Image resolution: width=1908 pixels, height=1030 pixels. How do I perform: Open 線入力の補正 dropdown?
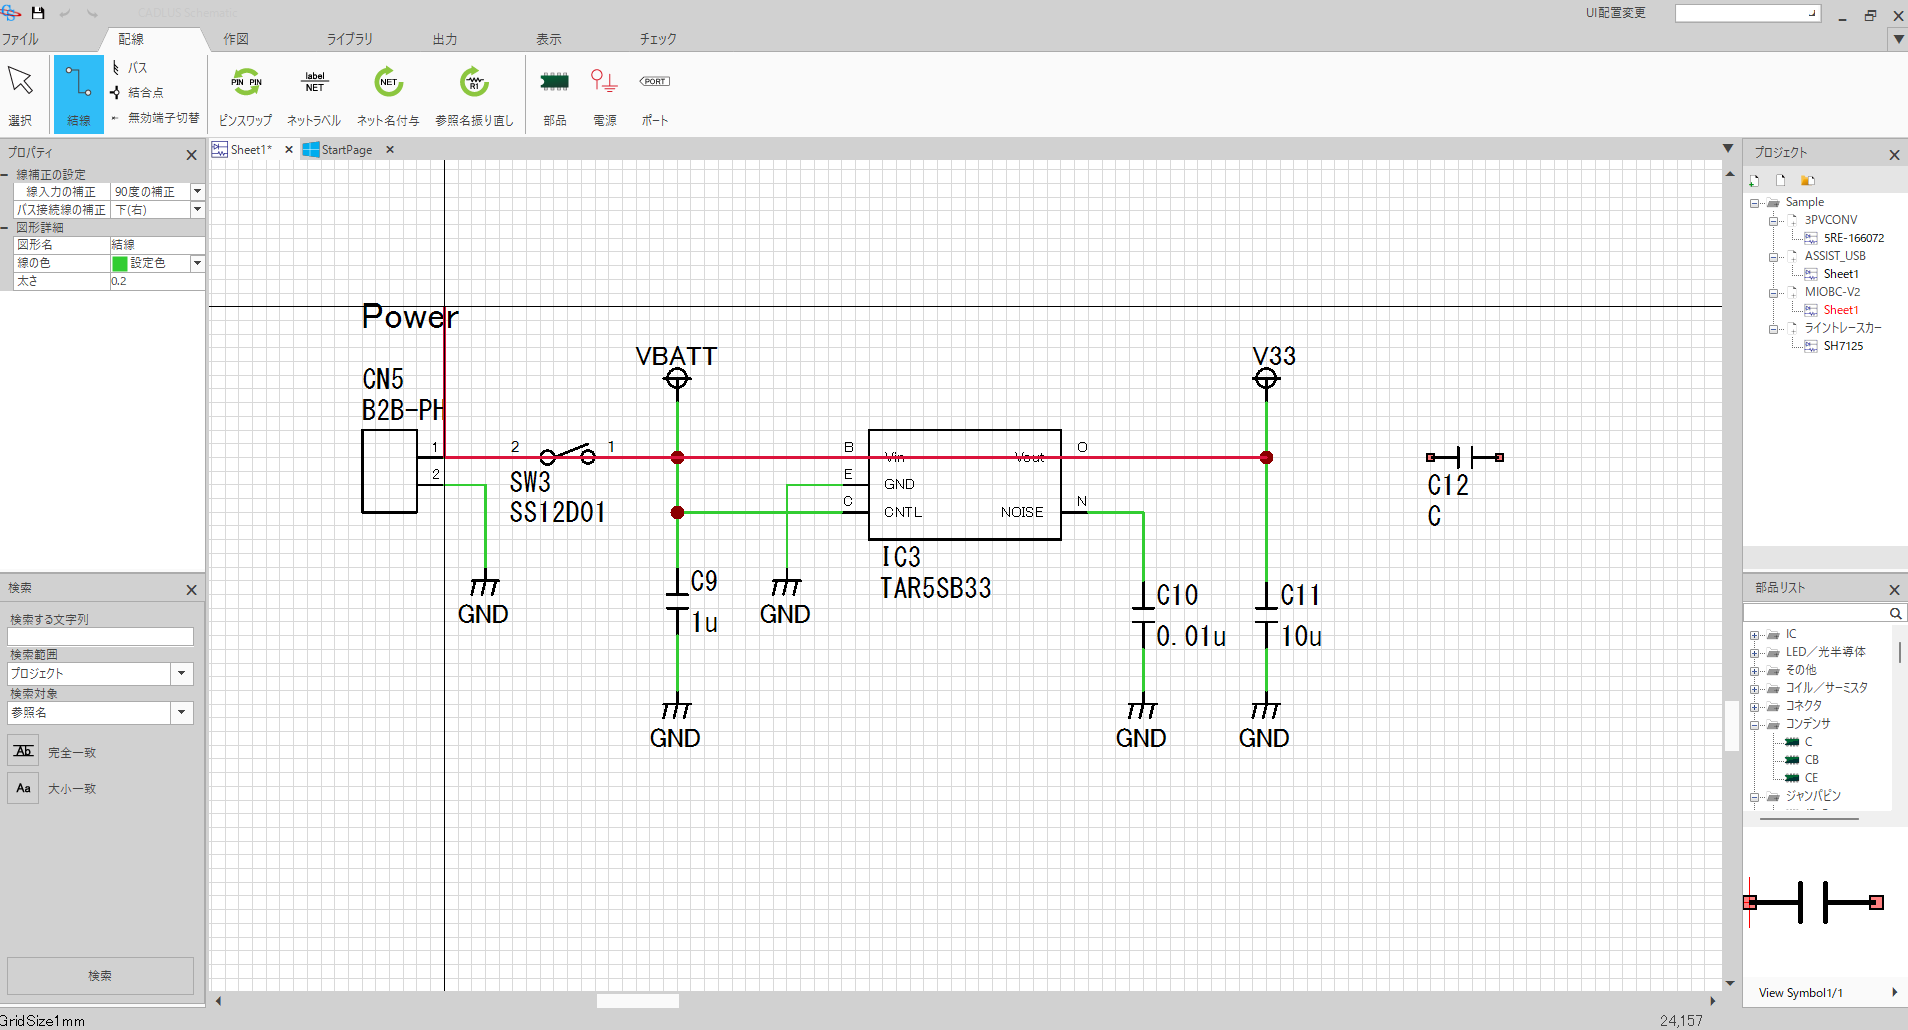[197, 191]
